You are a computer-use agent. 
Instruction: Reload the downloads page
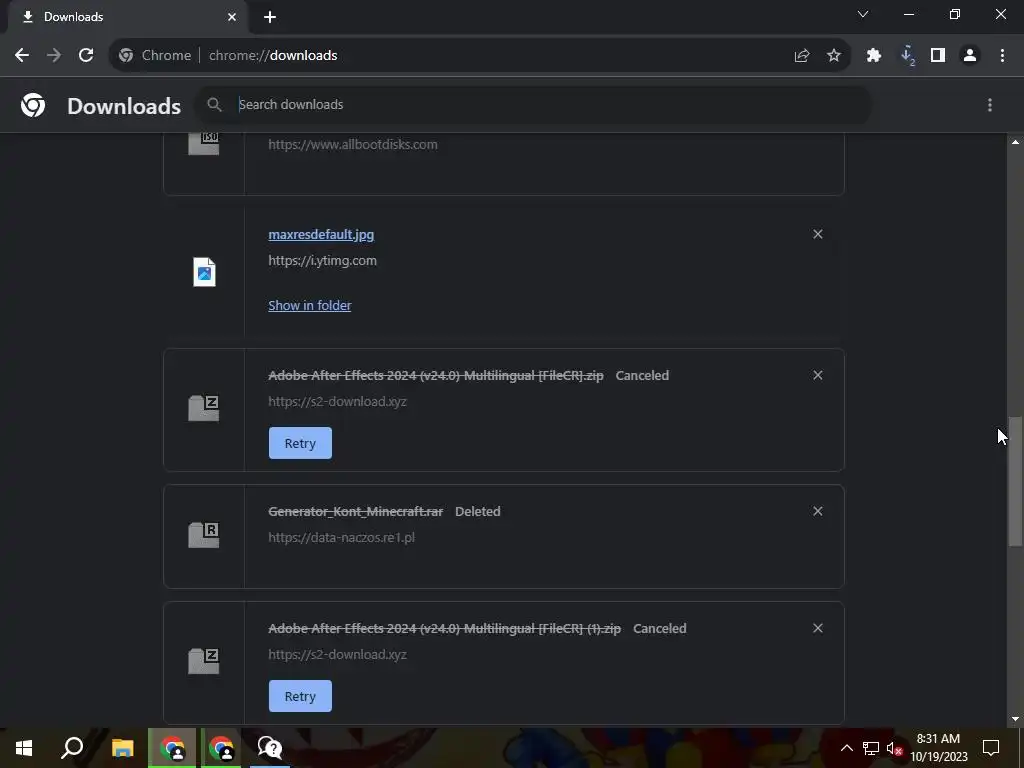(x=86, y=56)
